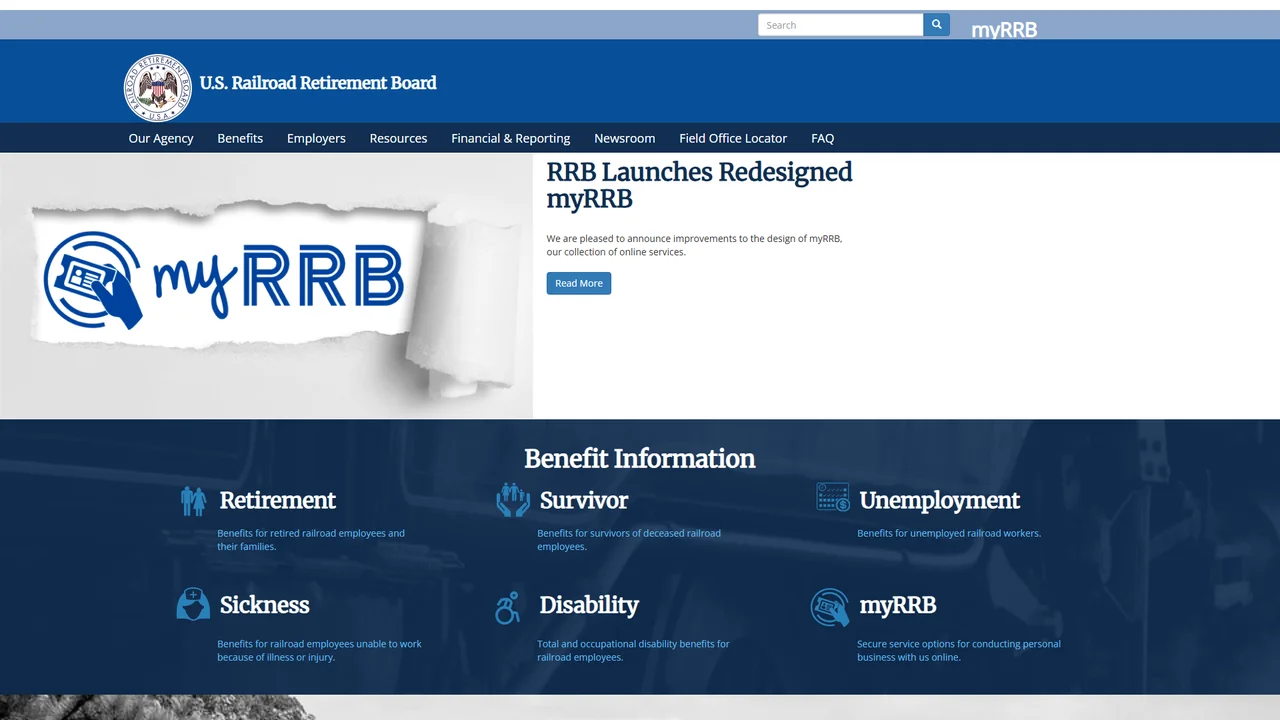Click the Read More button
Viewport: 1280px width, 720px height.
579,283
